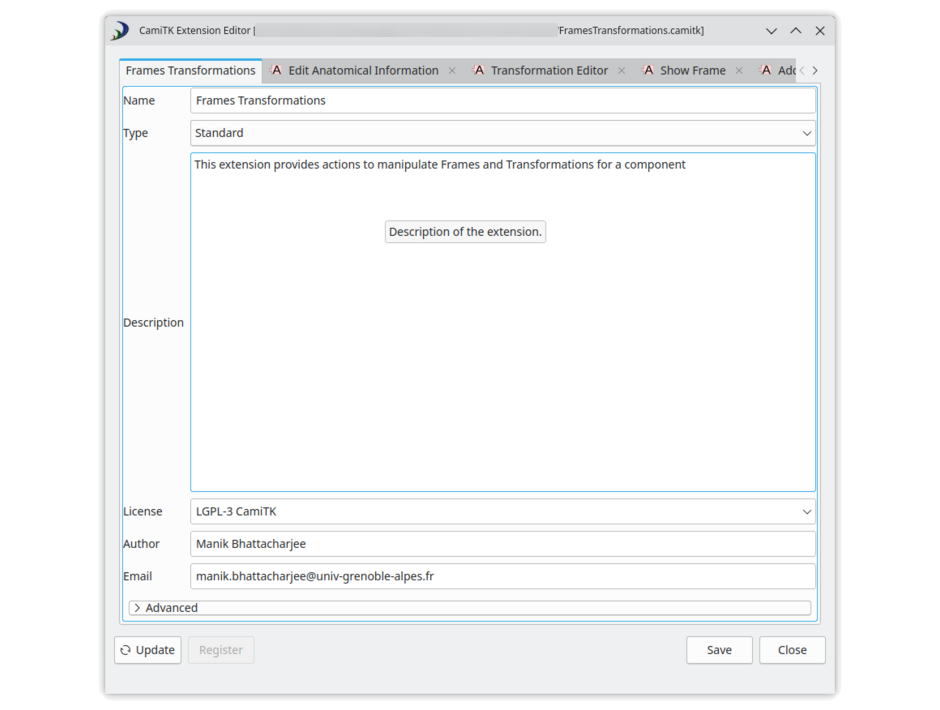The height and width of the screenshot is (710, 940).
Task: Click the action icon on the partially visible Add tab
Action: point(765,70)
